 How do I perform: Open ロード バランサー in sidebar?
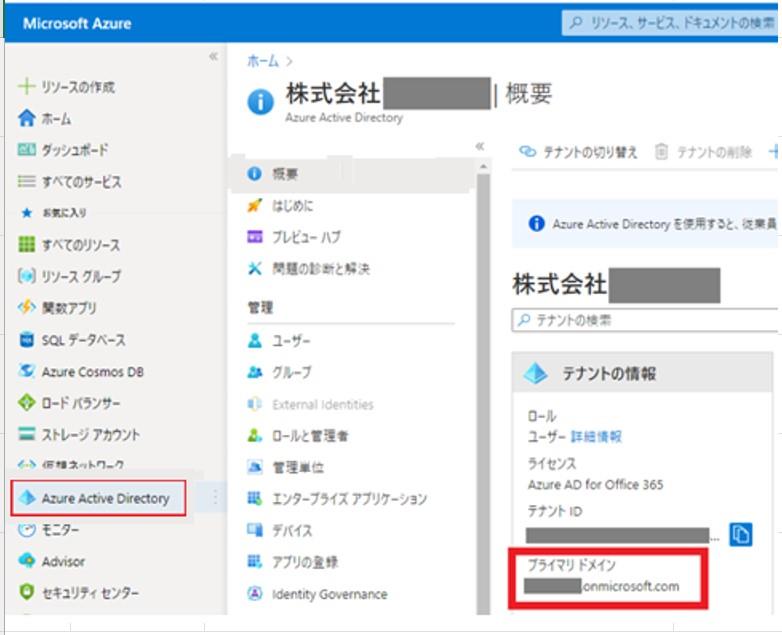pyautogui.click(x=69, y=403)
